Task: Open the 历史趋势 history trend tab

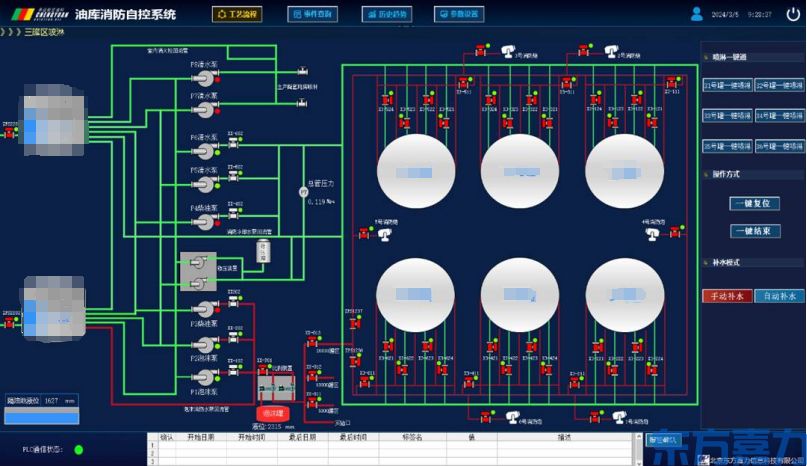Action: click(x=385, y=14)
